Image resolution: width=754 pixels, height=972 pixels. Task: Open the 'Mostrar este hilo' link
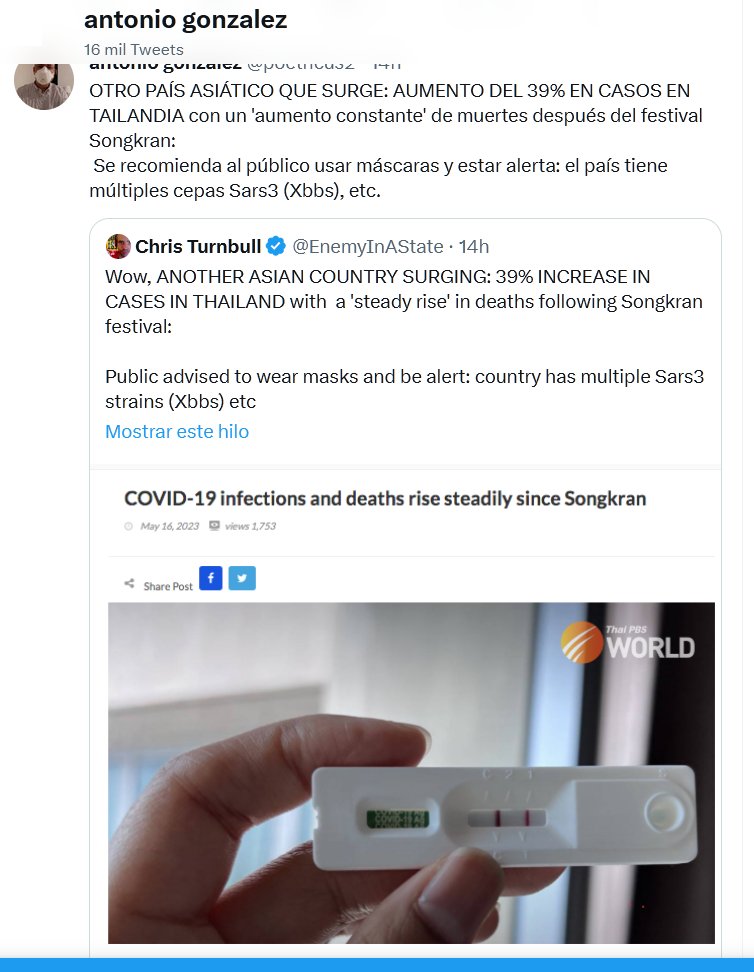[177, 432]
